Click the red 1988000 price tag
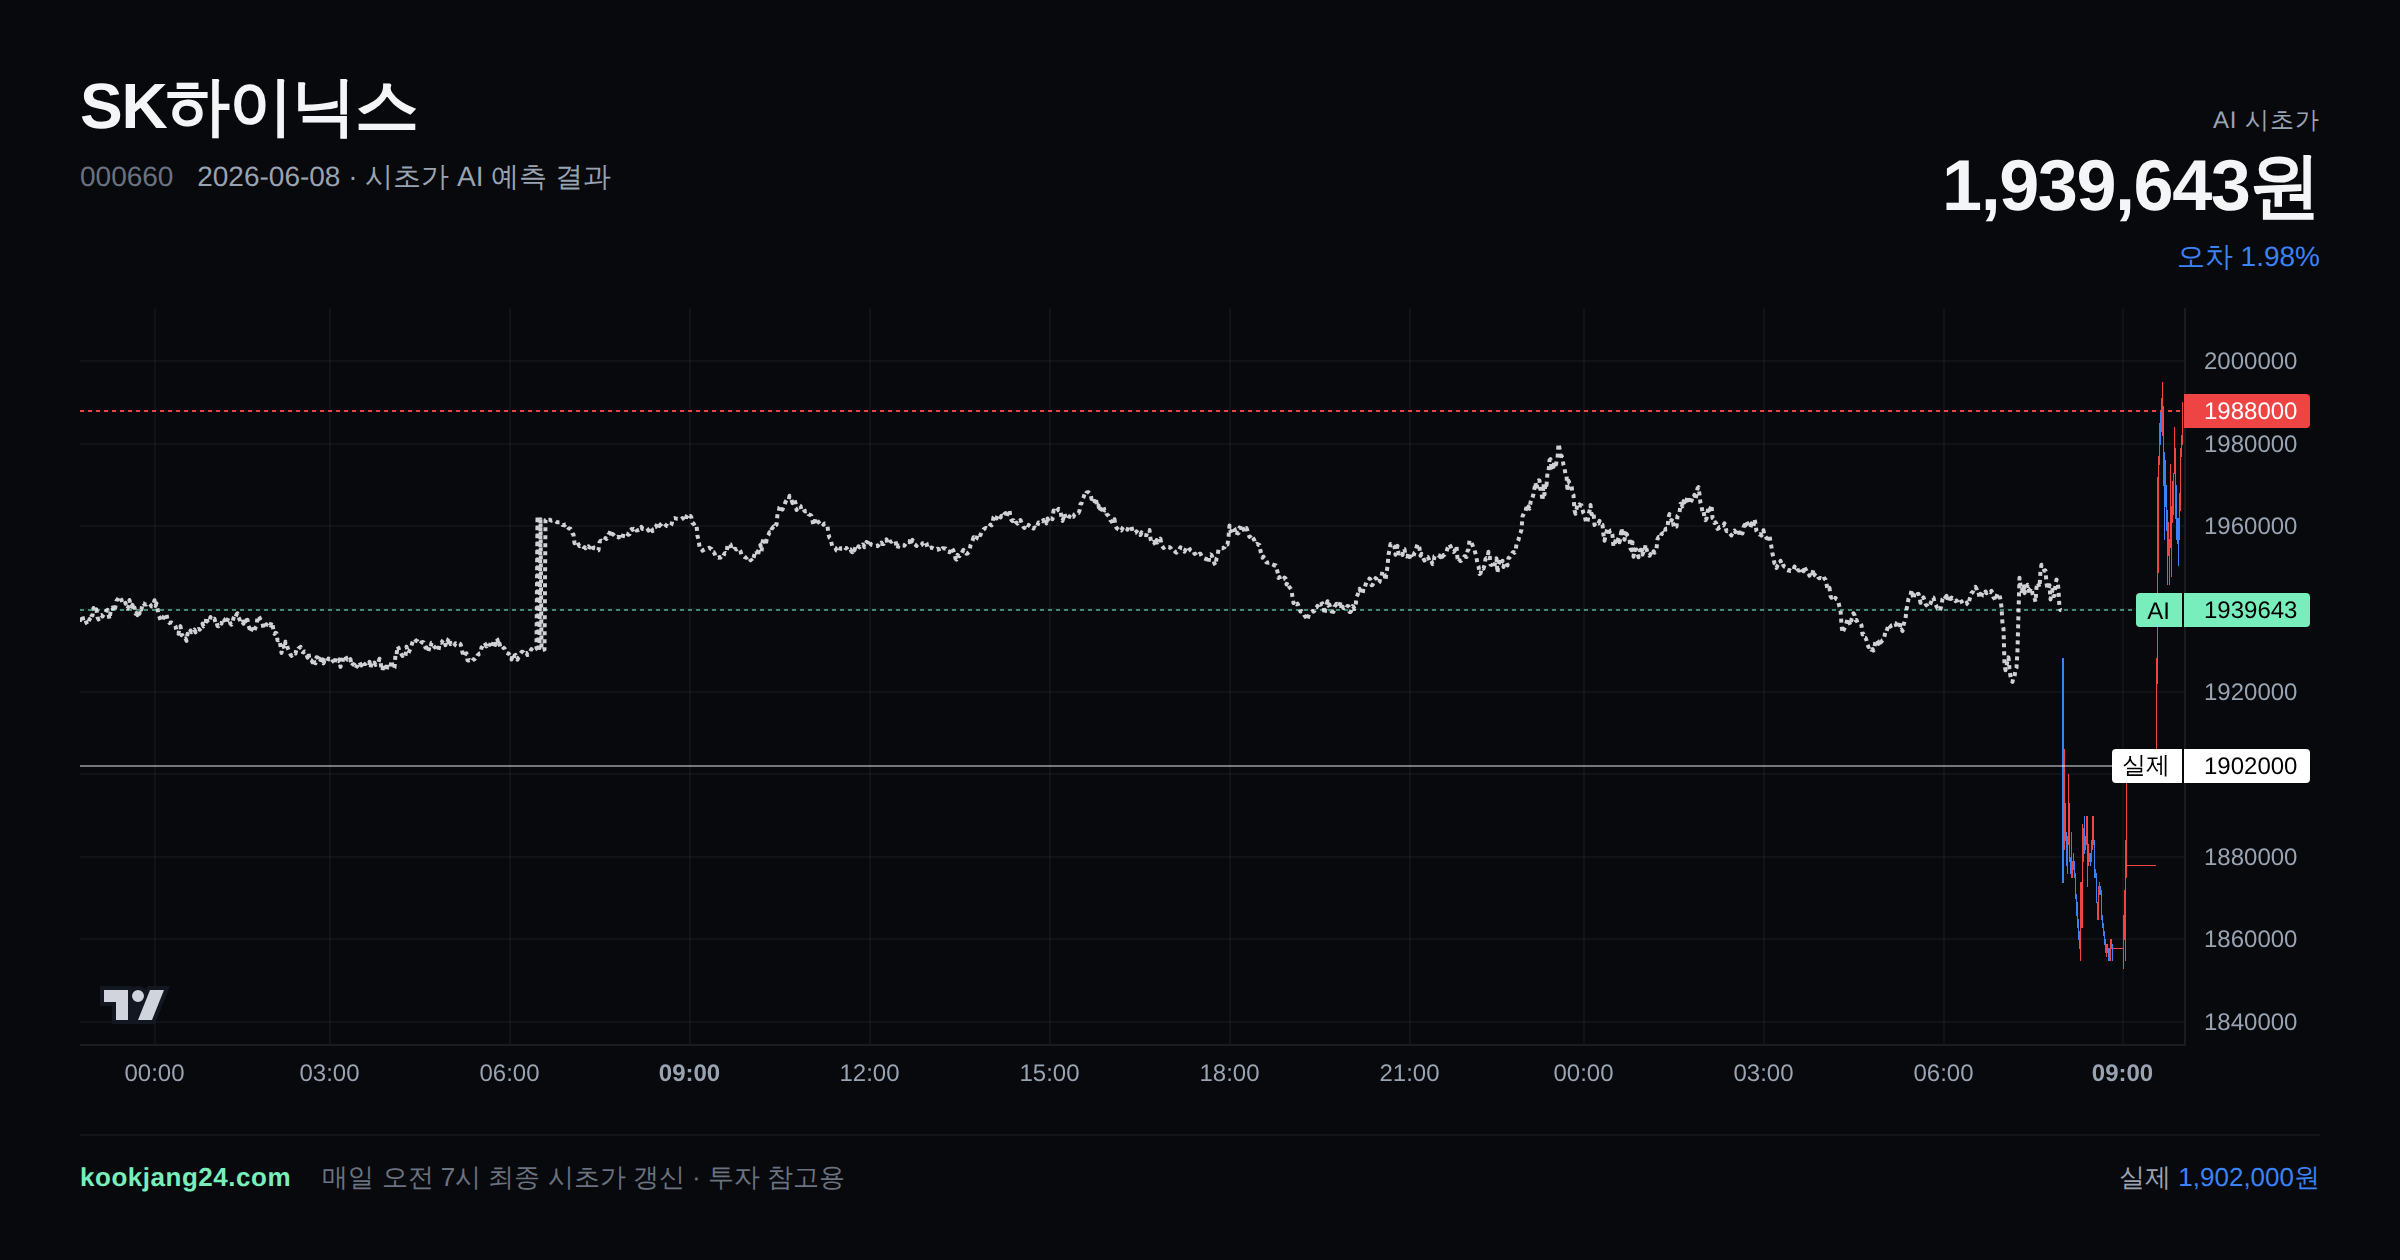 [x=2247, y=411]
